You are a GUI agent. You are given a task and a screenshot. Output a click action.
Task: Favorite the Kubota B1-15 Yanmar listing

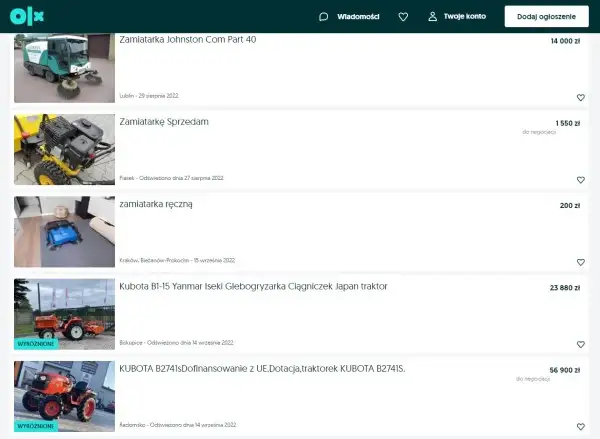[580, 344]
